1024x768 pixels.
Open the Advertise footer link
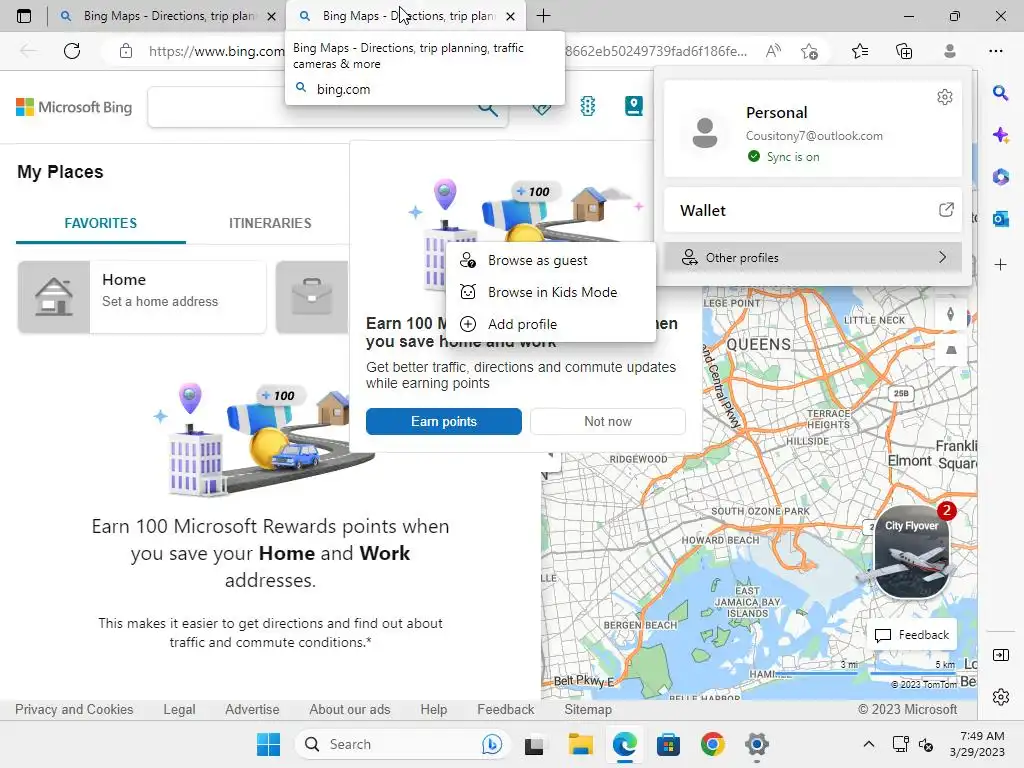pyautogui.click(x=252, y=709)
